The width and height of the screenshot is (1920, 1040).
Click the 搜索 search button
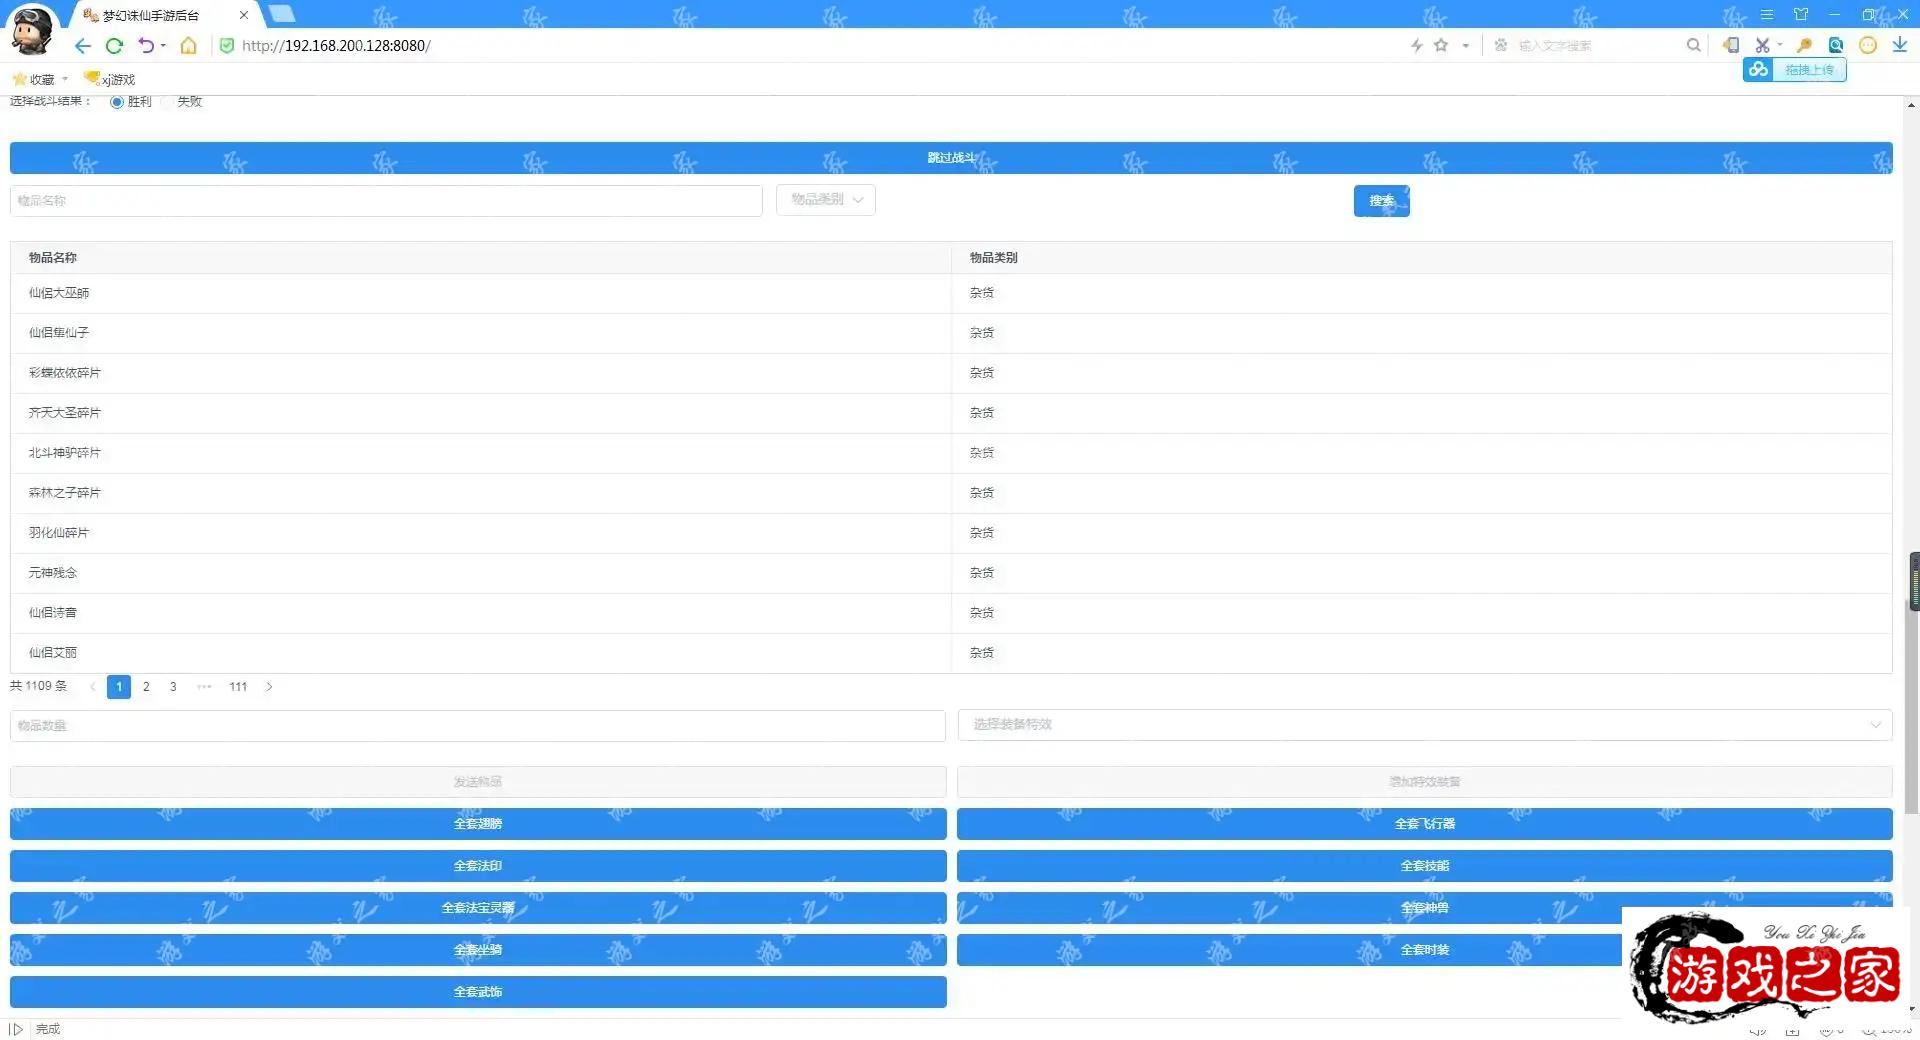click(x=1381, y=201)
